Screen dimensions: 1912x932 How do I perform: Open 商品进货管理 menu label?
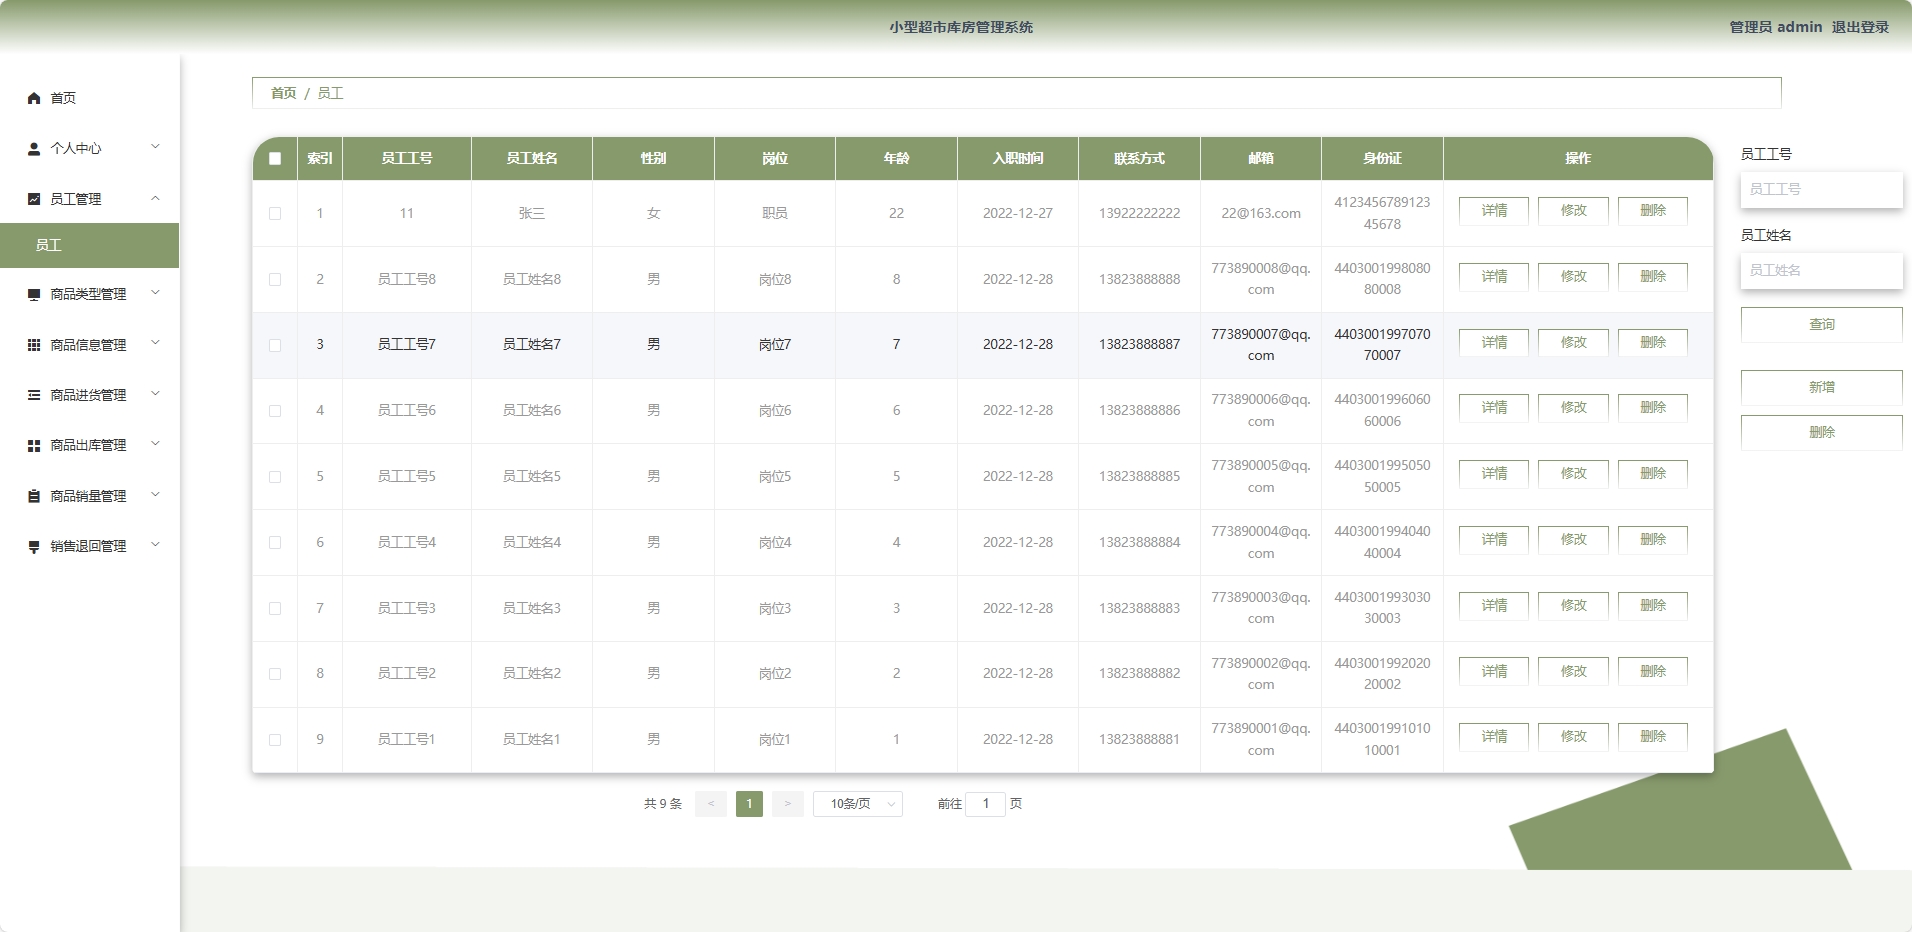click(88, 395)
